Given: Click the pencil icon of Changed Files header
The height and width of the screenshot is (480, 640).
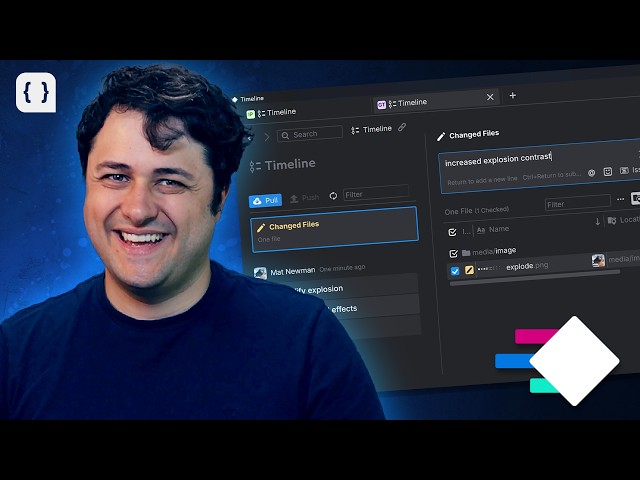Looking at the screenshot, I should [x=441, y=137].
